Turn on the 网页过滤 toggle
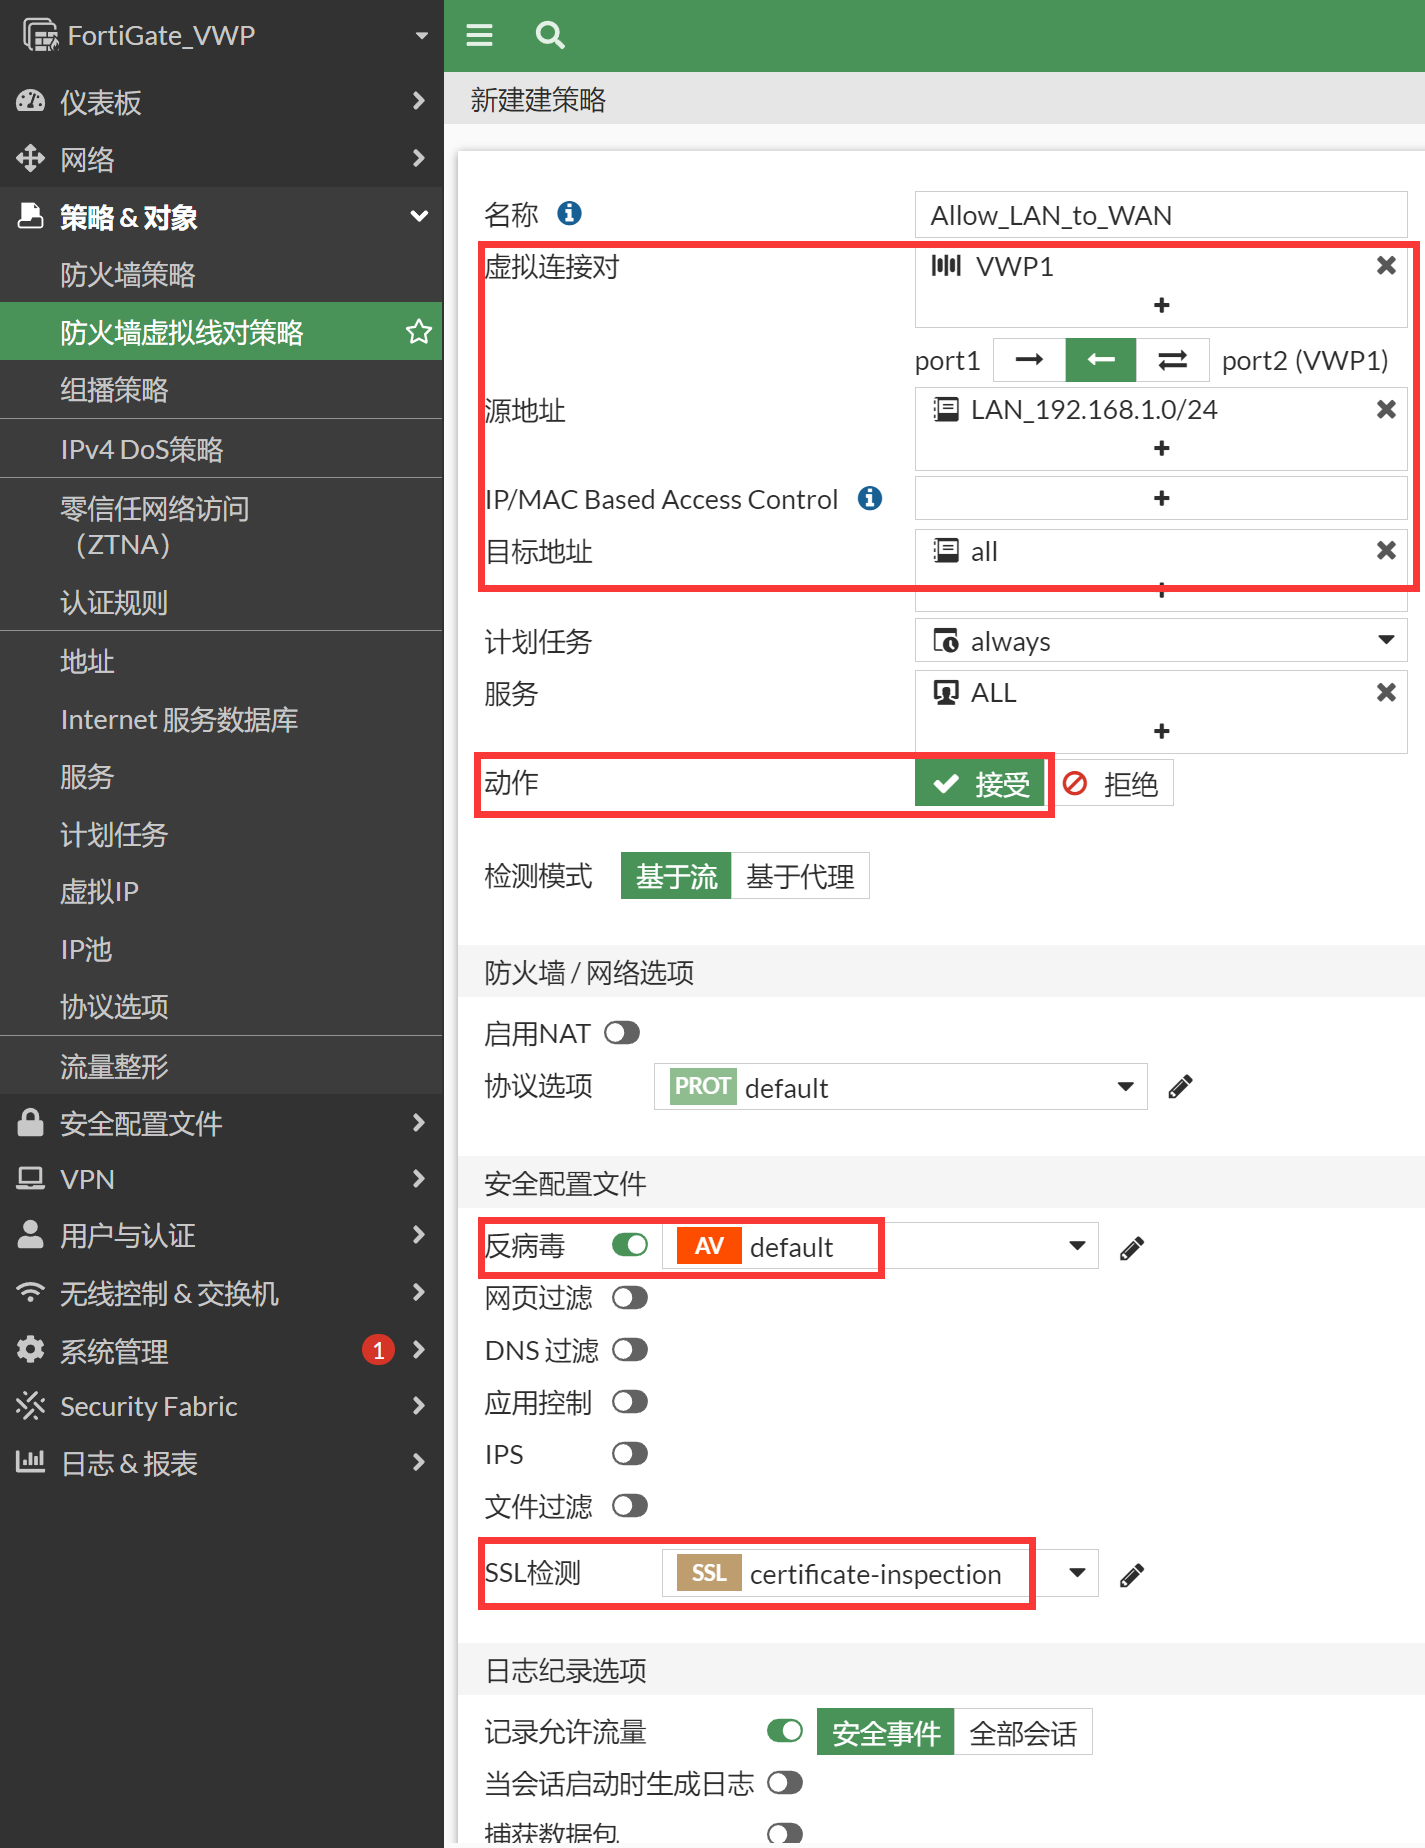 coord(630,1298)
